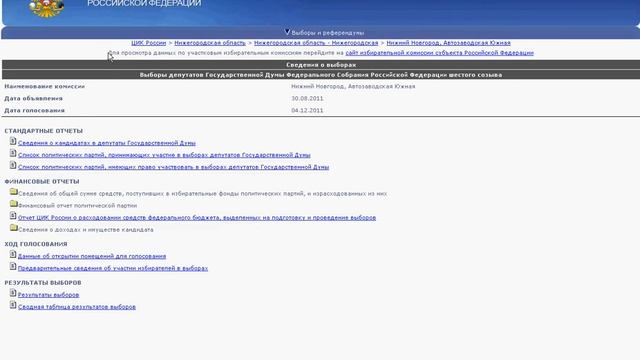Click the «Дата объявления» label
640x360 pixels.
pos(33,98)
